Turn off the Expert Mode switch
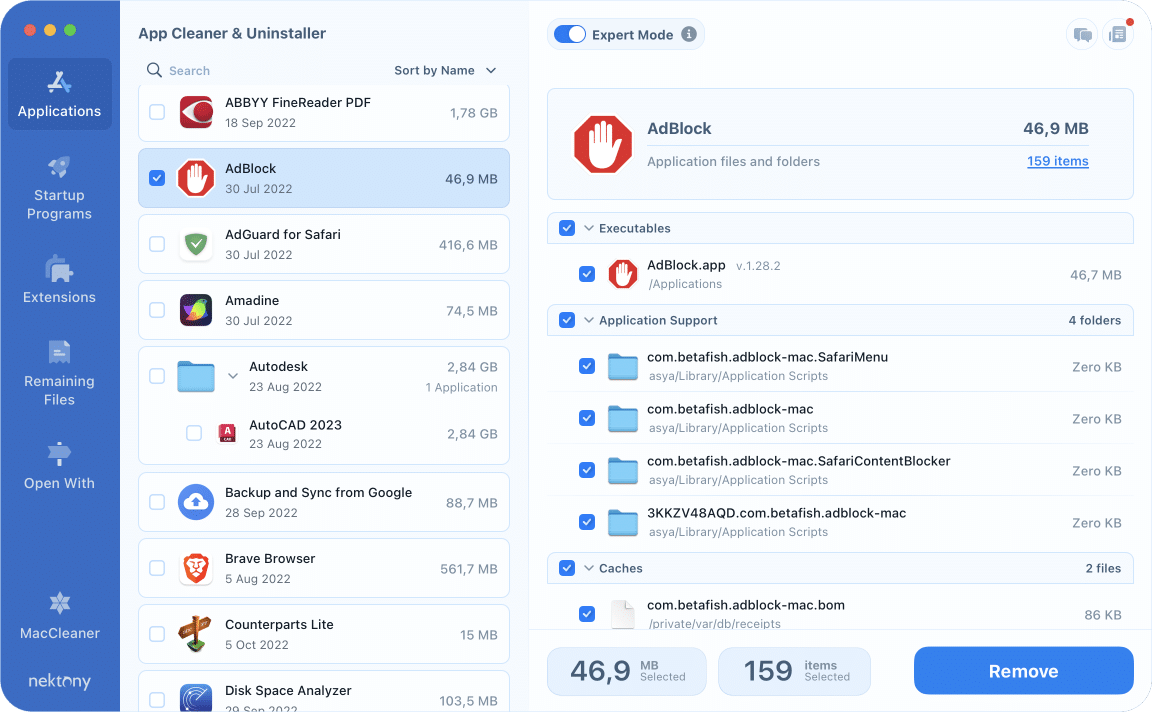Image resolution: width=1152 pixels, height=712 pixels. pos(569,35)
